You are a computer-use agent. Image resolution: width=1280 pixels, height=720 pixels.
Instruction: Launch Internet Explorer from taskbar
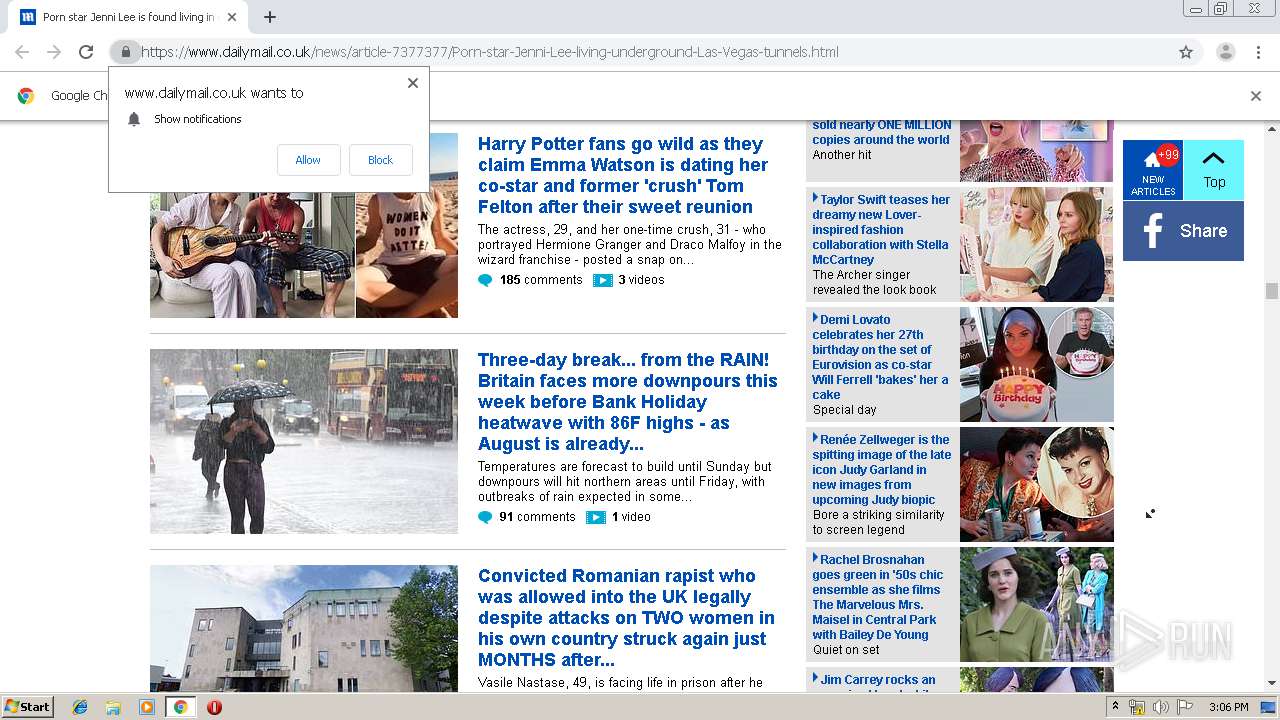point(80,707)
